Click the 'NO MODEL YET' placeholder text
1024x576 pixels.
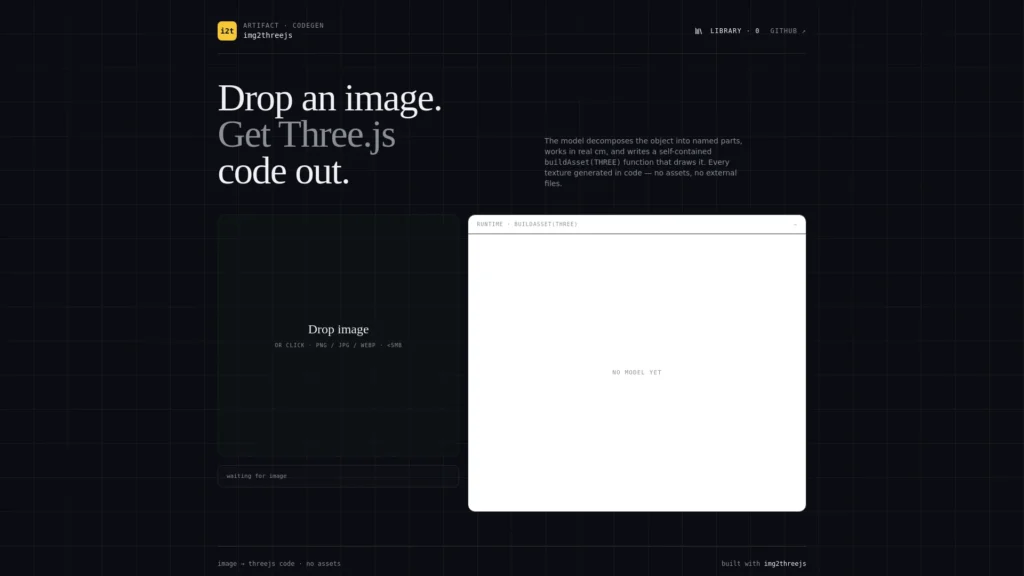pyautogui.click(x=637, y=372)
